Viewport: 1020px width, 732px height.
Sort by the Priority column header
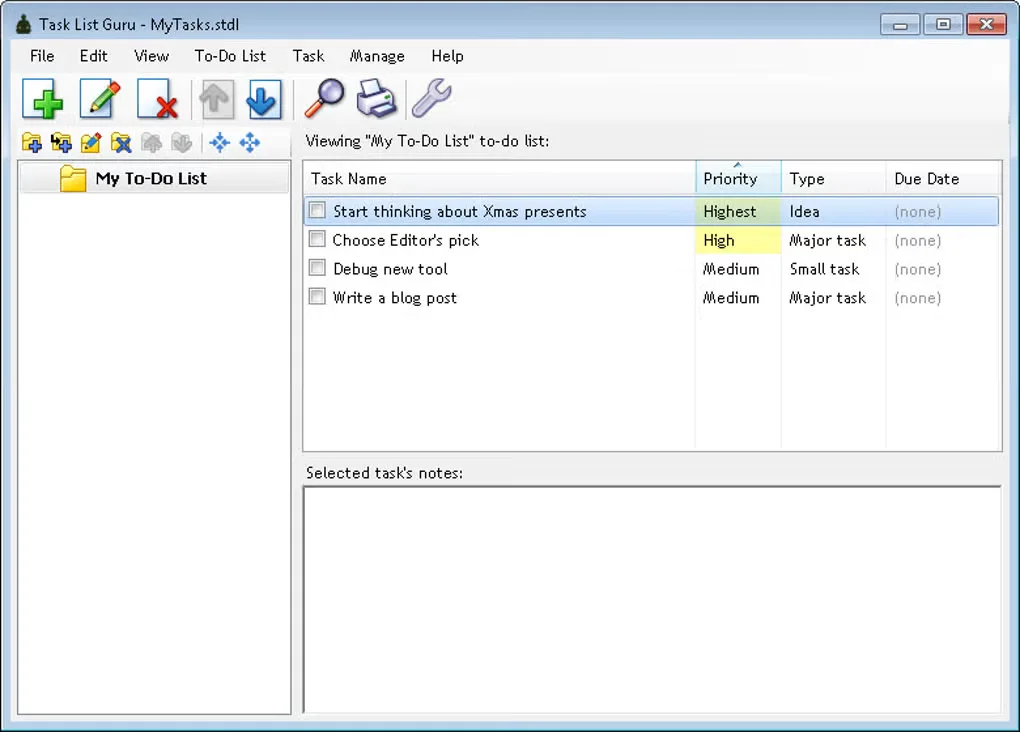point(738,178)
